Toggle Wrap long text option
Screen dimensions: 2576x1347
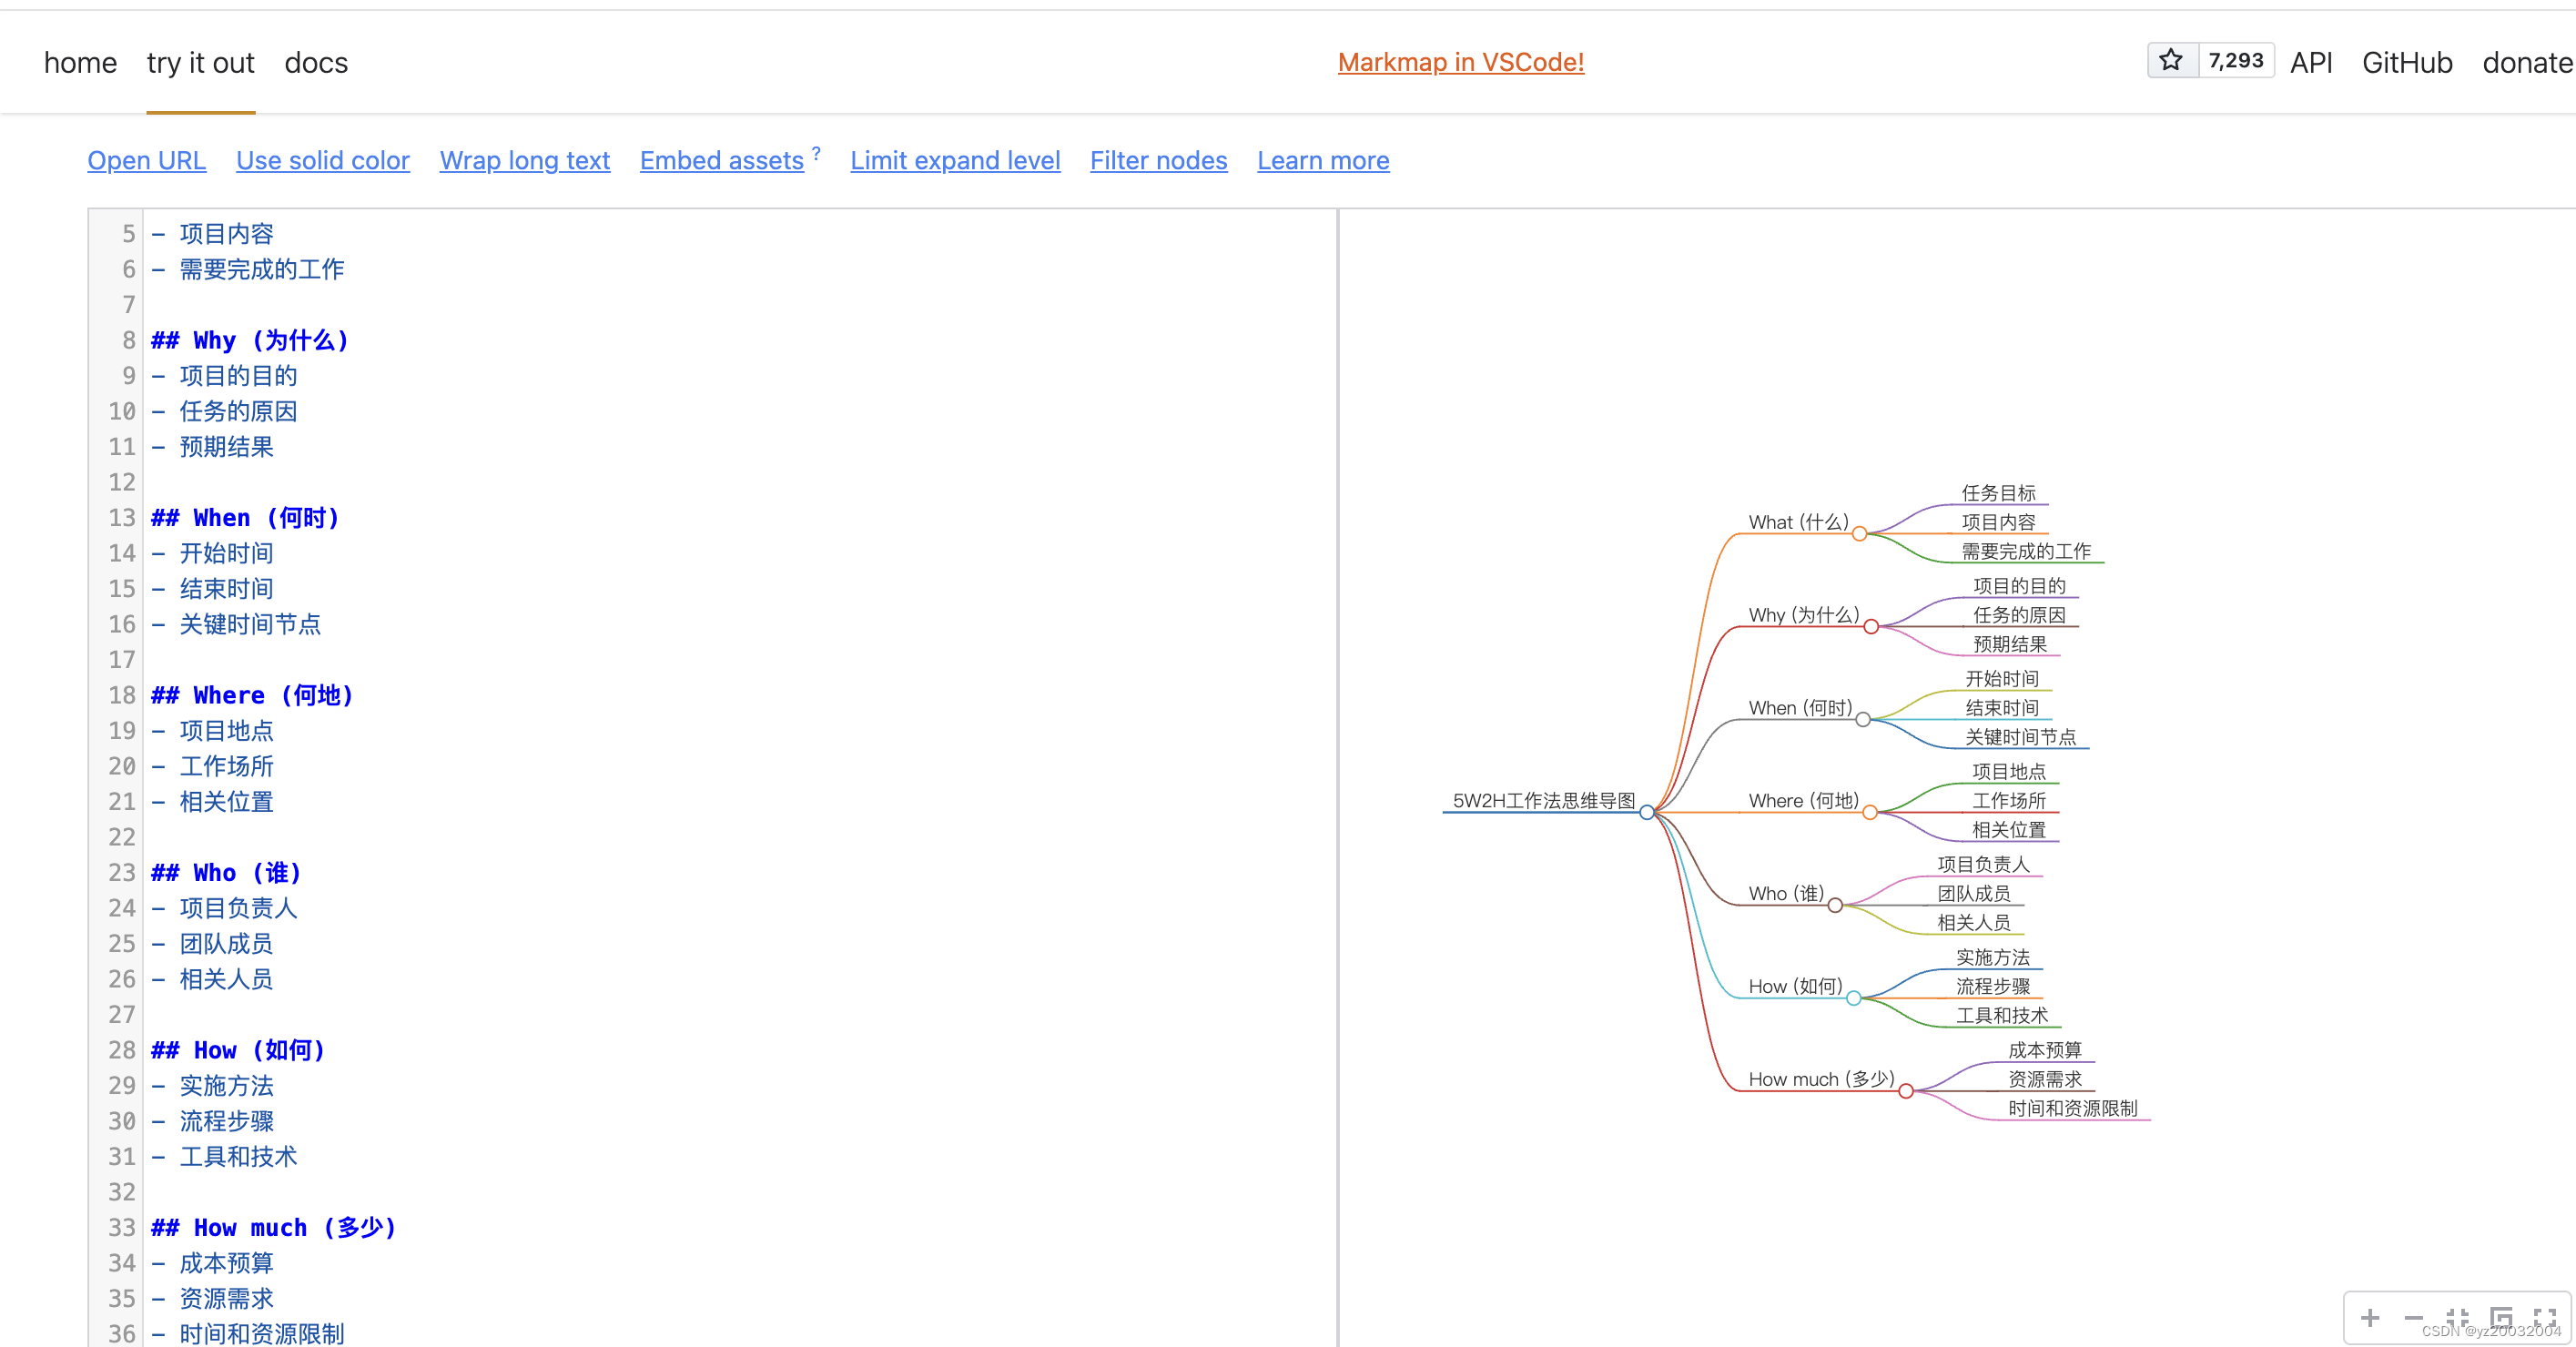[x=524, y=160]
